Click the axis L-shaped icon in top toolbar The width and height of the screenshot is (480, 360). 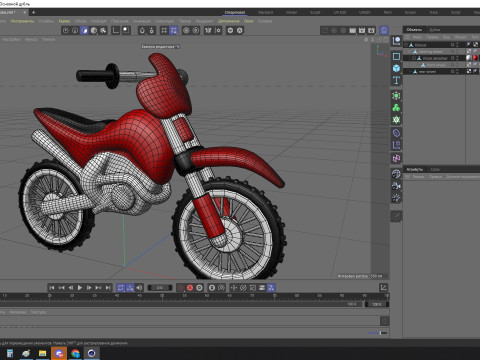tap(115, 31)
